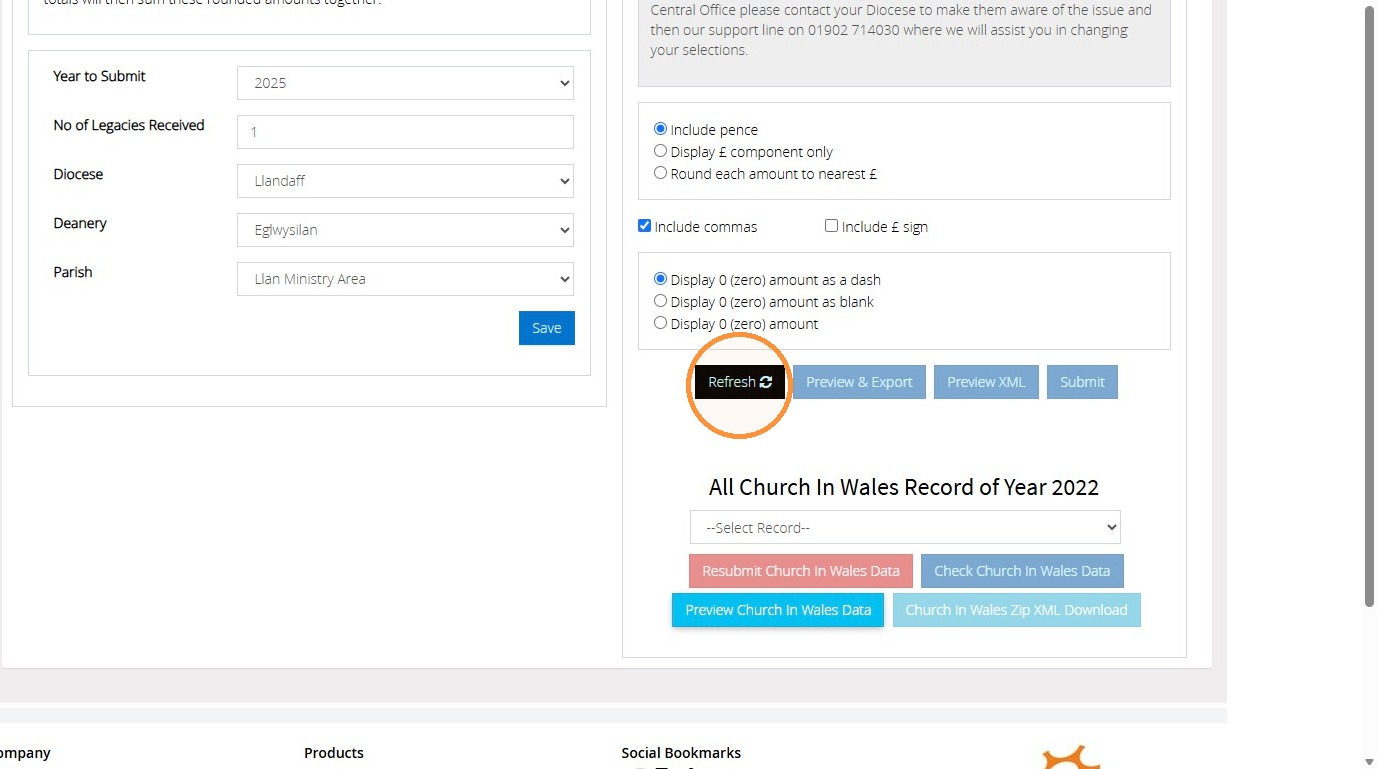
Task: Enable the Include £ sign checkbox
Action: point(831,226)
